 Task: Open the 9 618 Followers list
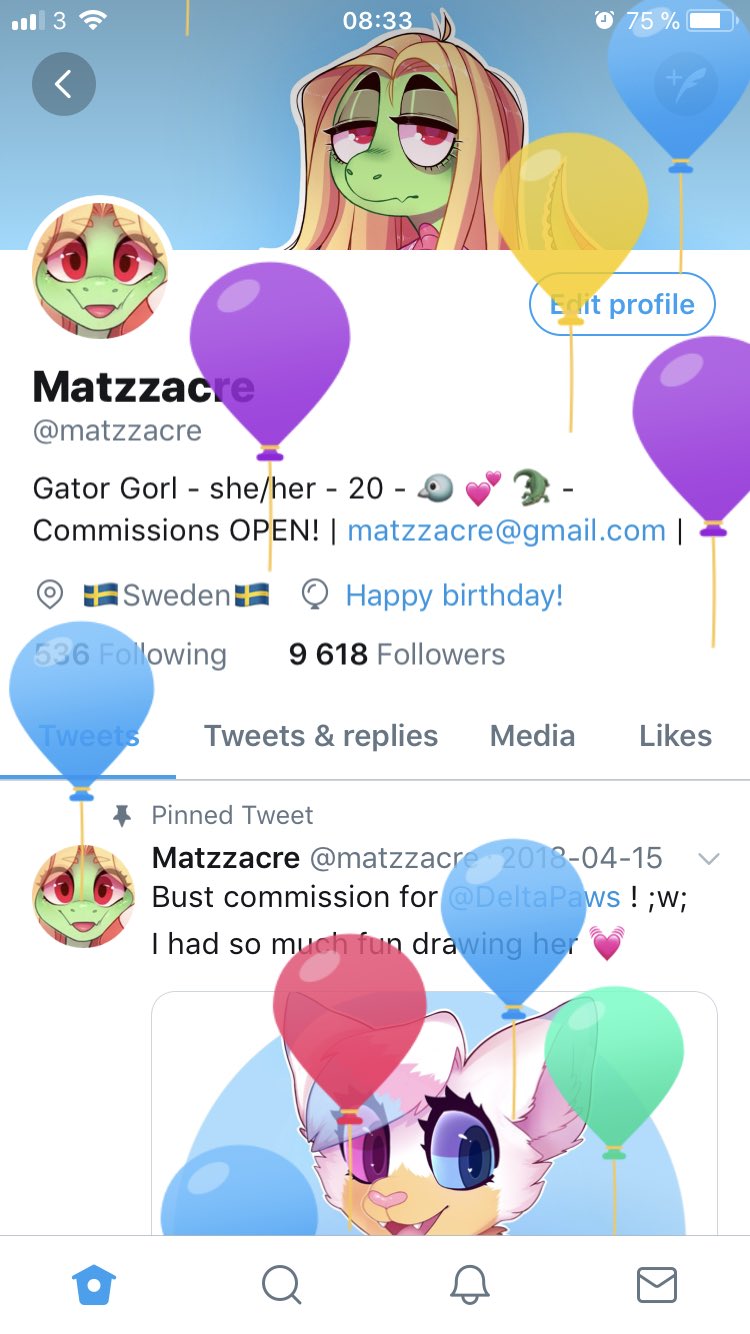pyautogui.click(x=397, y=654)
